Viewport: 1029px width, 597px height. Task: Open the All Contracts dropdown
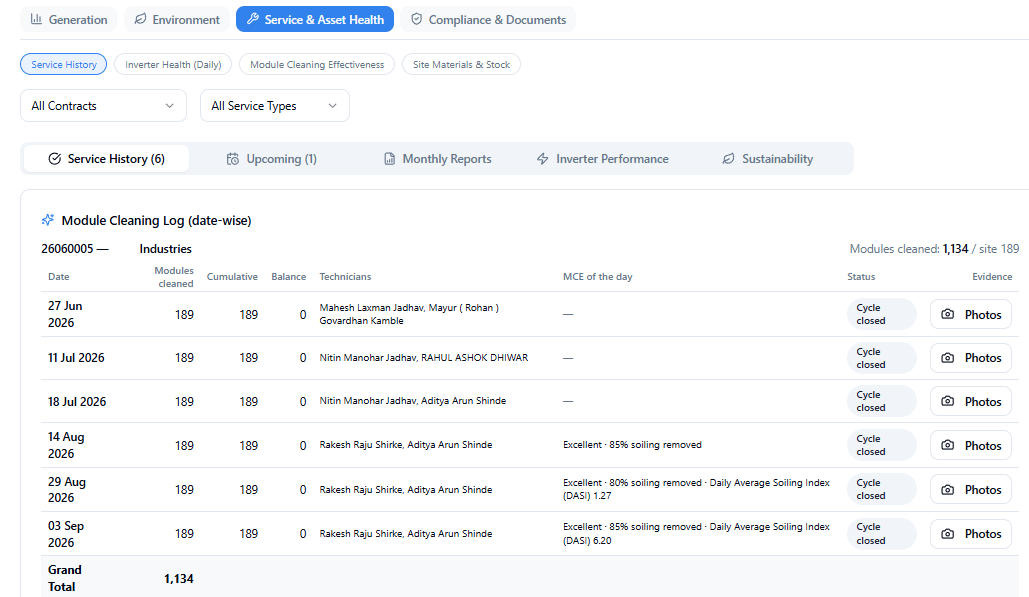(104, 106)
